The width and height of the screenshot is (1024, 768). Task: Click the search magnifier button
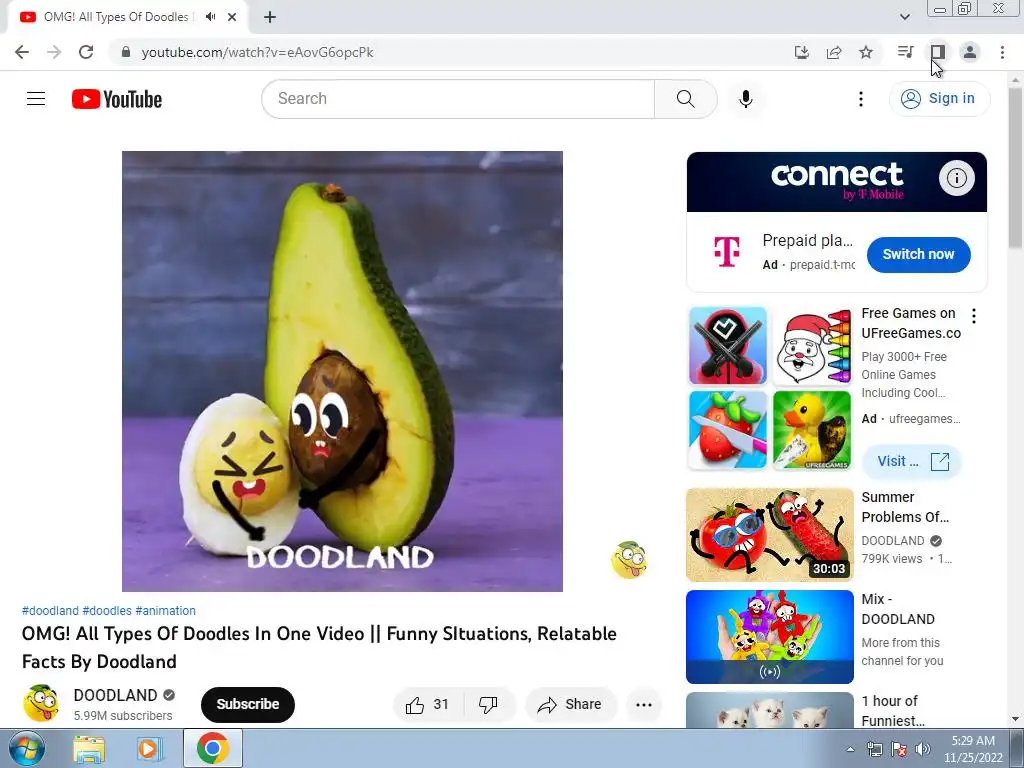tap(685, 99)
